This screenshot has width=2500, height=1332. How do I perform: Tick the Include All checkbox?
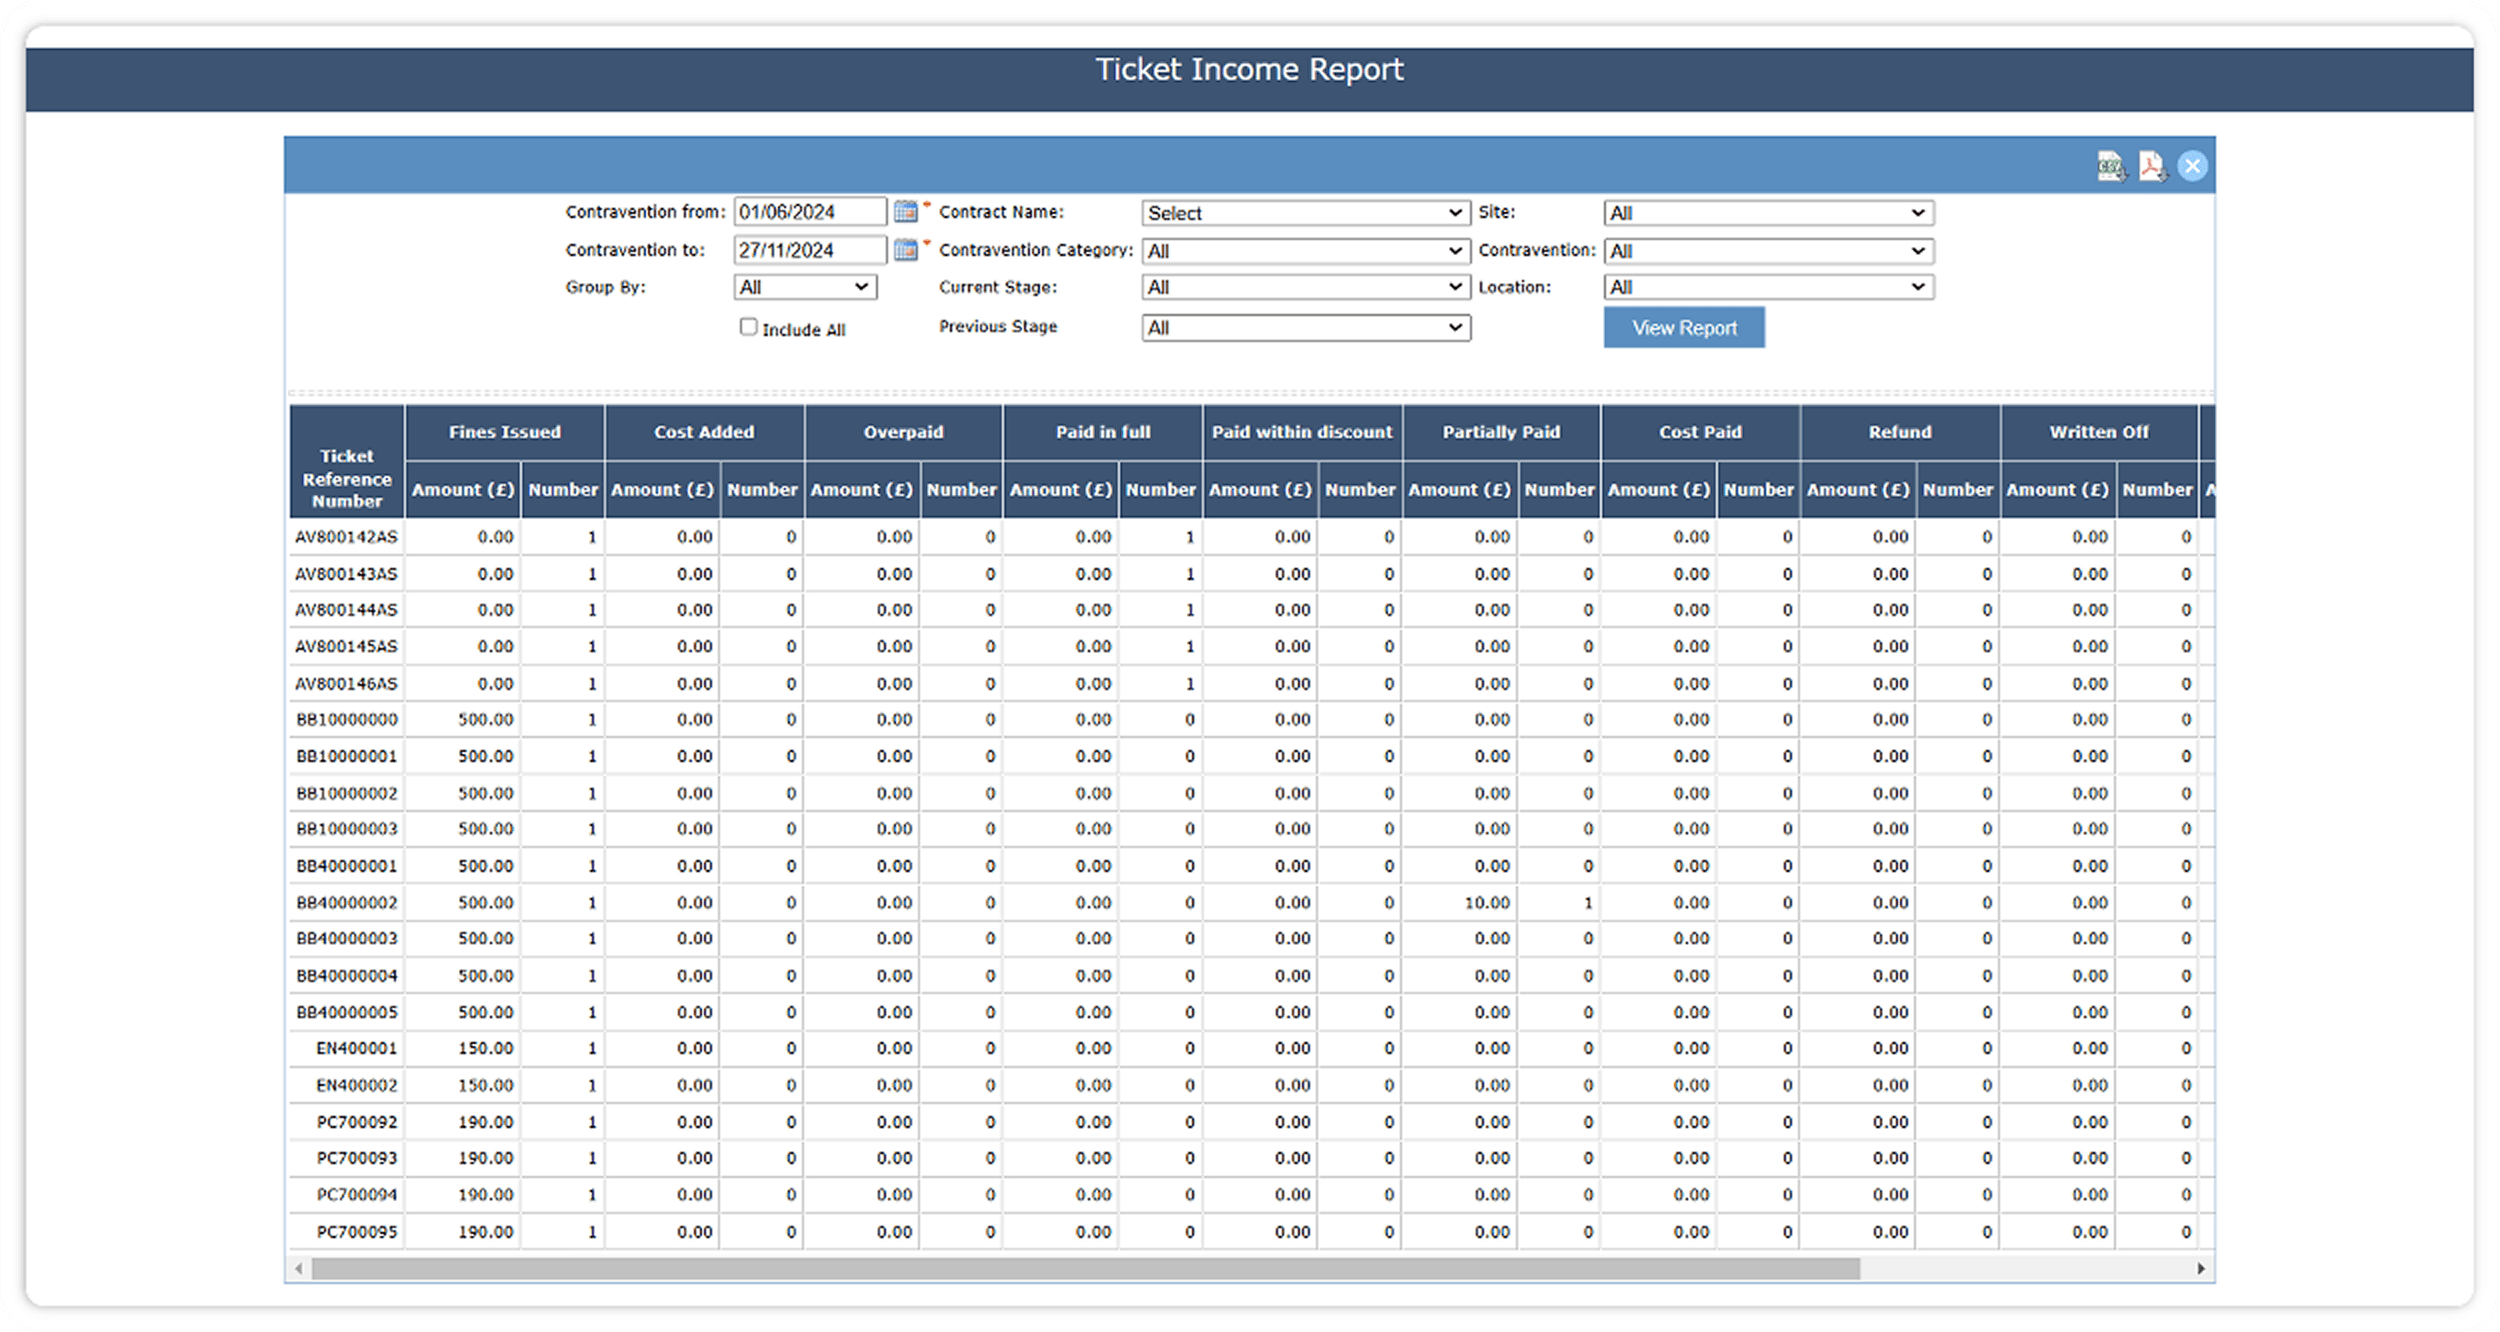(748, 327)
